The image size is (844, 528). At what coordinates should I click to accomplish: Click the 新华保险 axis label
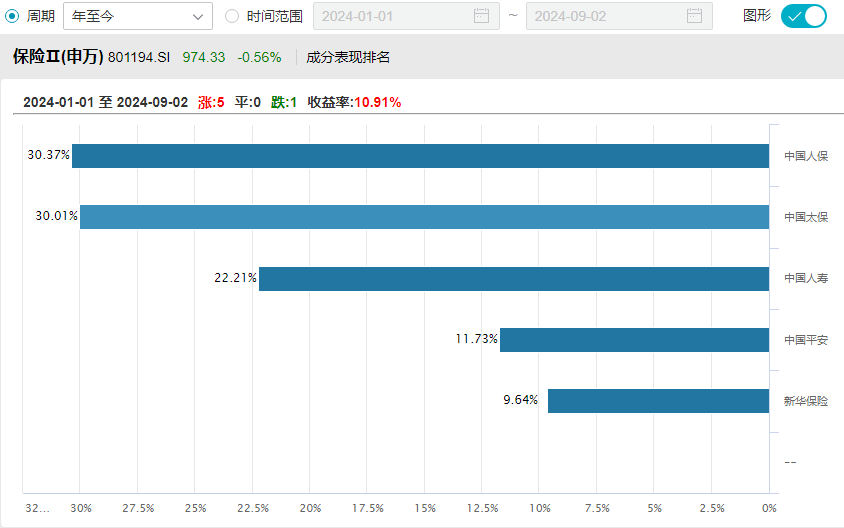coord(806,401)
